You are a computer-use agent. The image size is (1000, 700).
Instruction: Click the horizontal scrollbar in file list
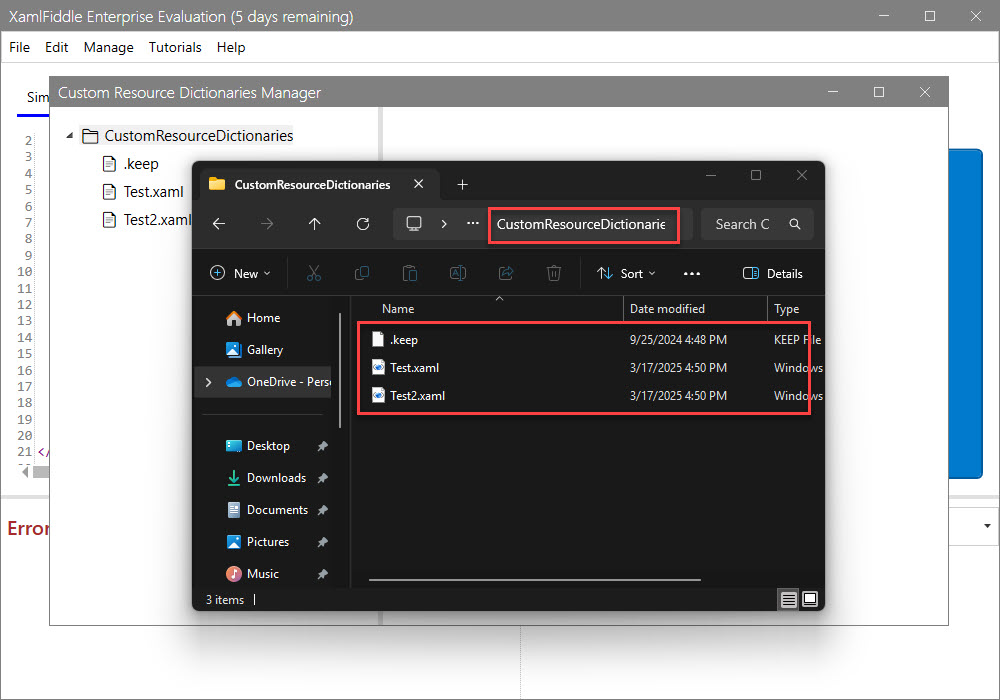[534, 580]
